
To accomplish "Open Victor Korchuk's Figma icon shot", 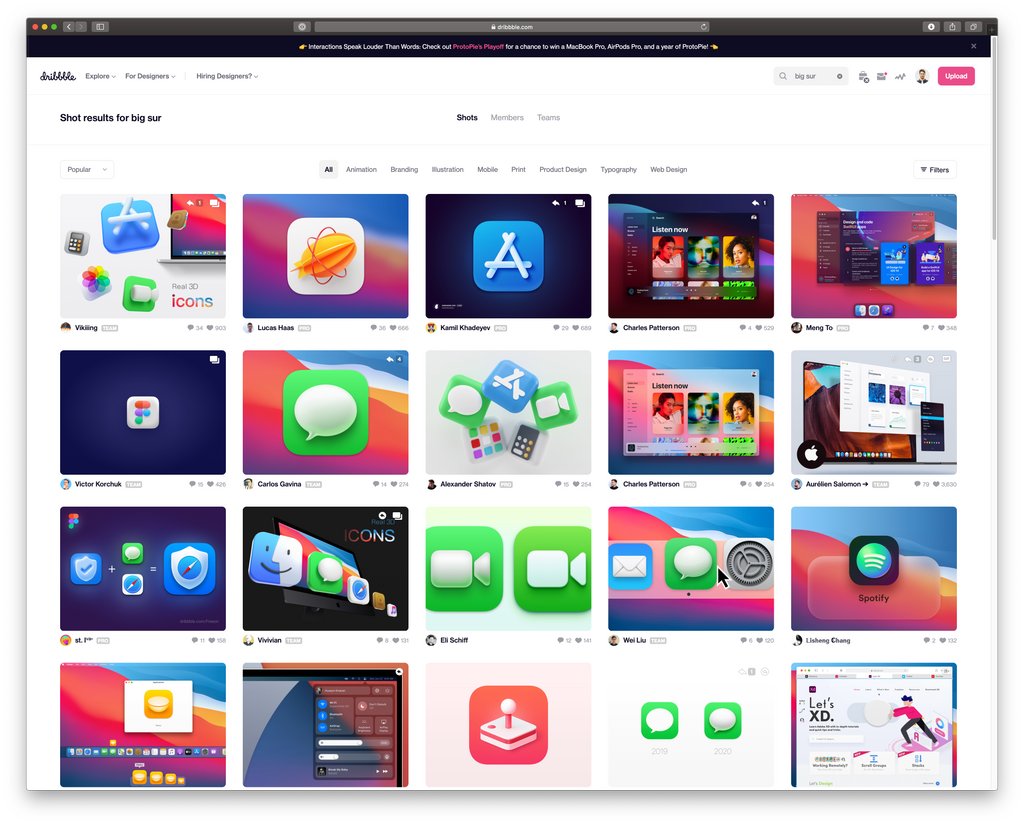I will click(143, 412).
